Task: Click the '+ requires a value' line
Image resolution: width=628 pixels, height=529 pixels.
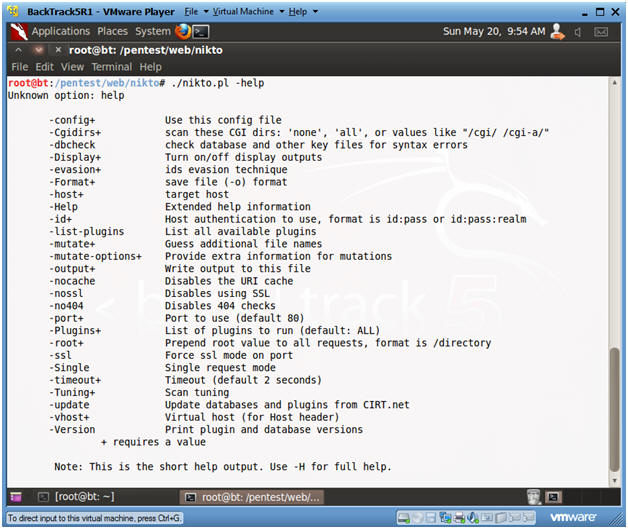Action: (153, 442)
